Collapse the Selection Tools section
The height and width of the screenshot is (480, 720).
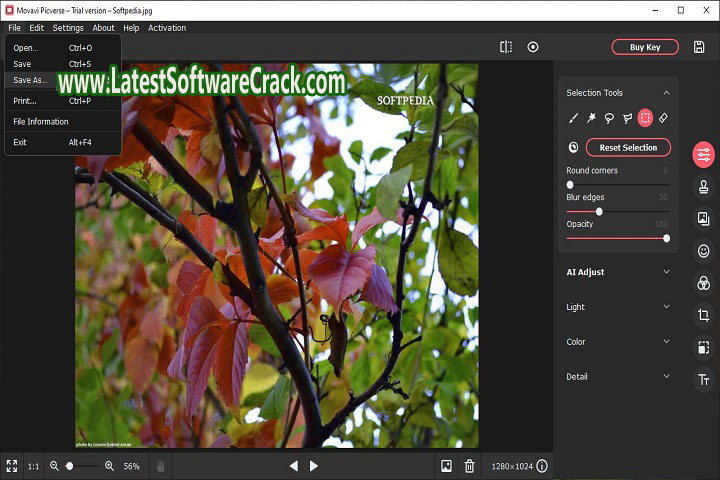point(666,93)
